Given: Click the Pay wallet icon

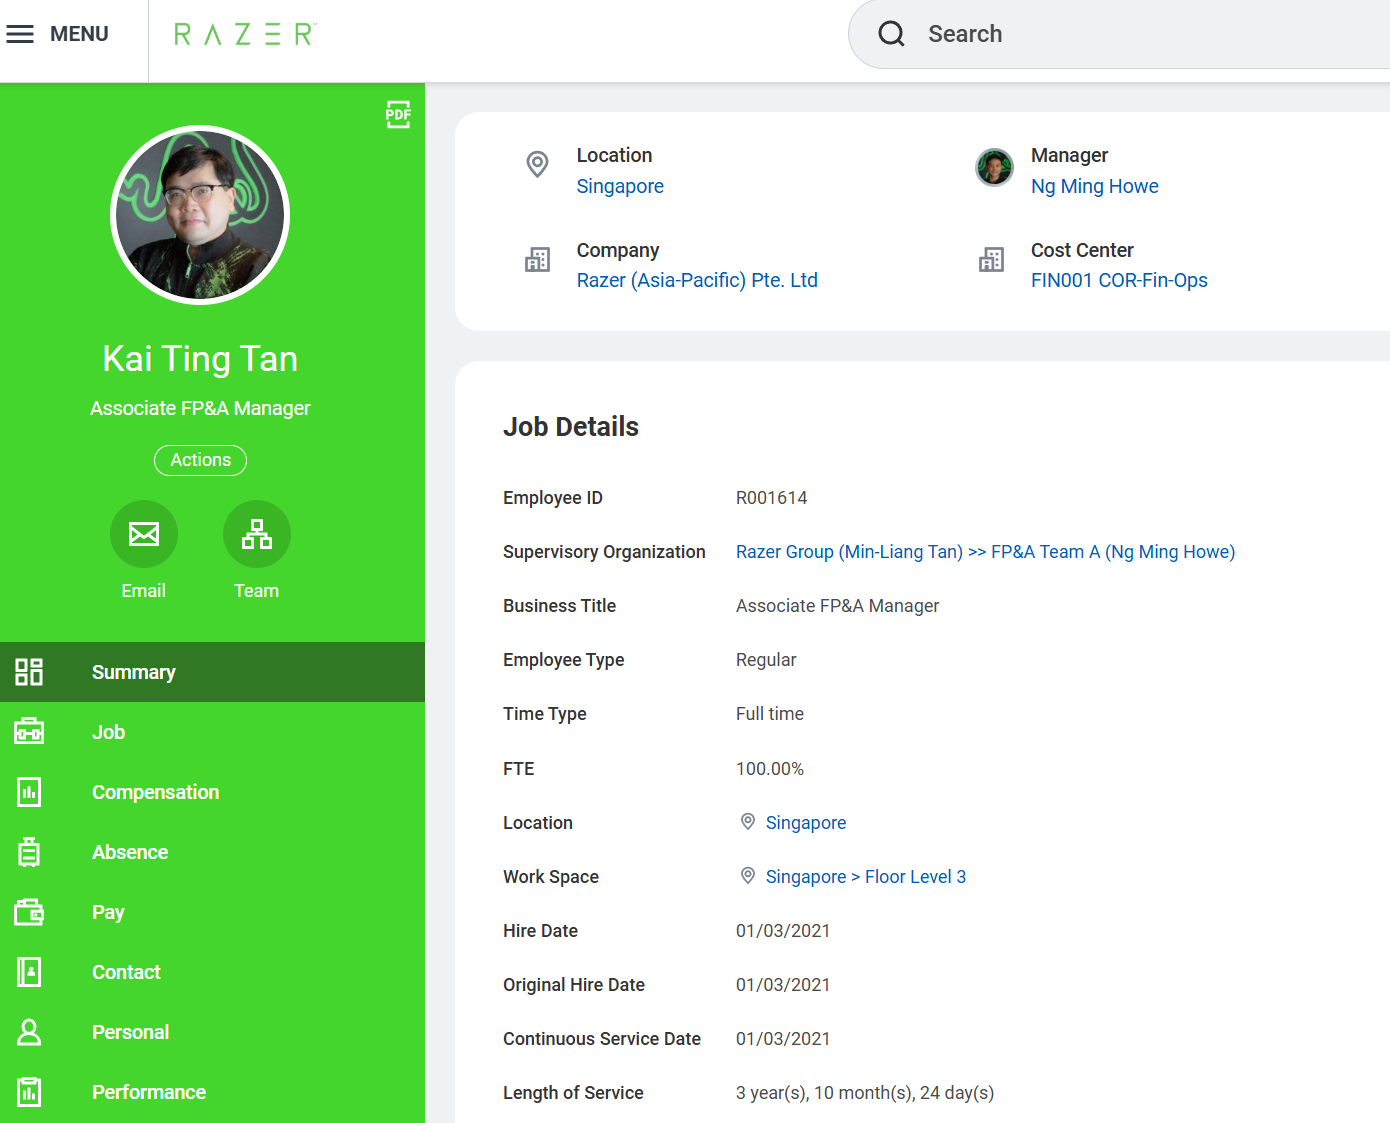Looking at the screenshot, I should click(x=29, y=912).
